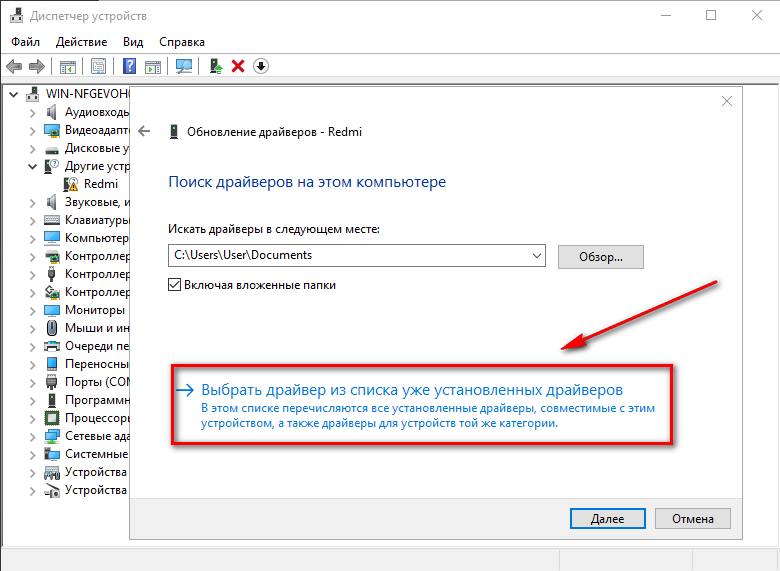Select the Процессоры tree item
780x571 pixels.
click(x=97, y=418)
